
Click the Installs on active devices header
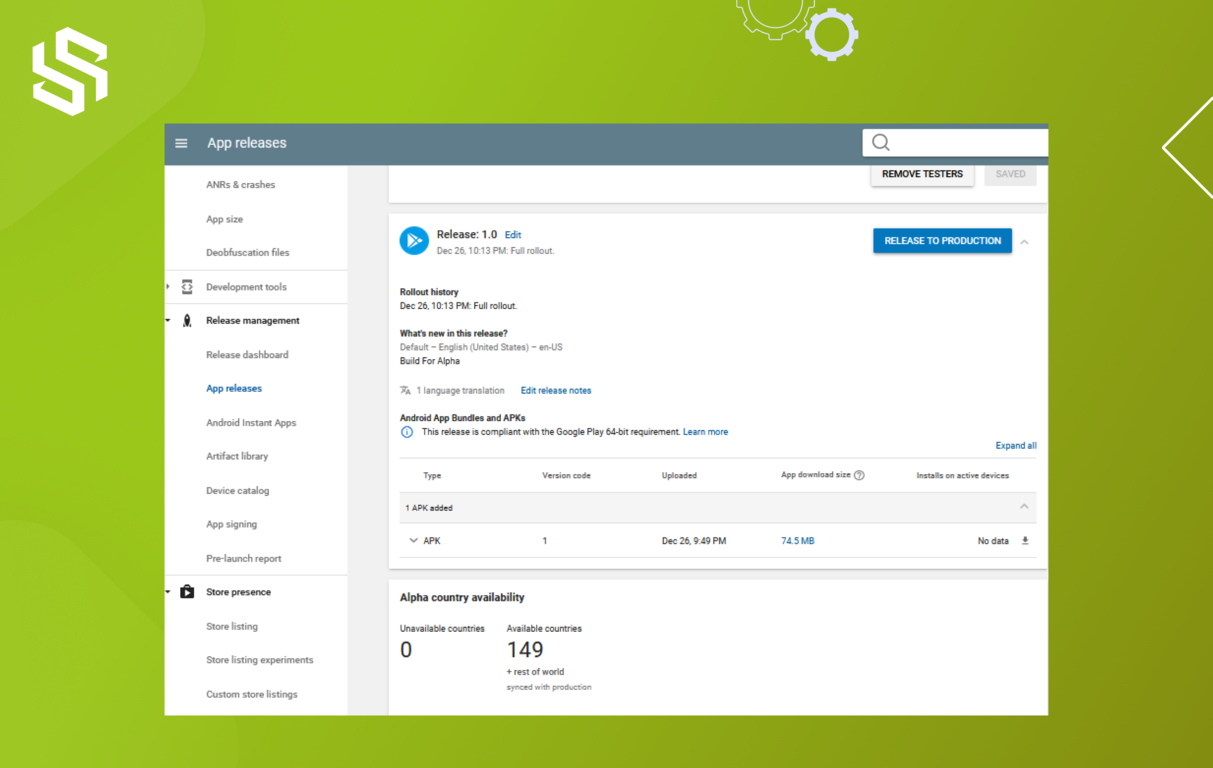[x=962, y=476]
